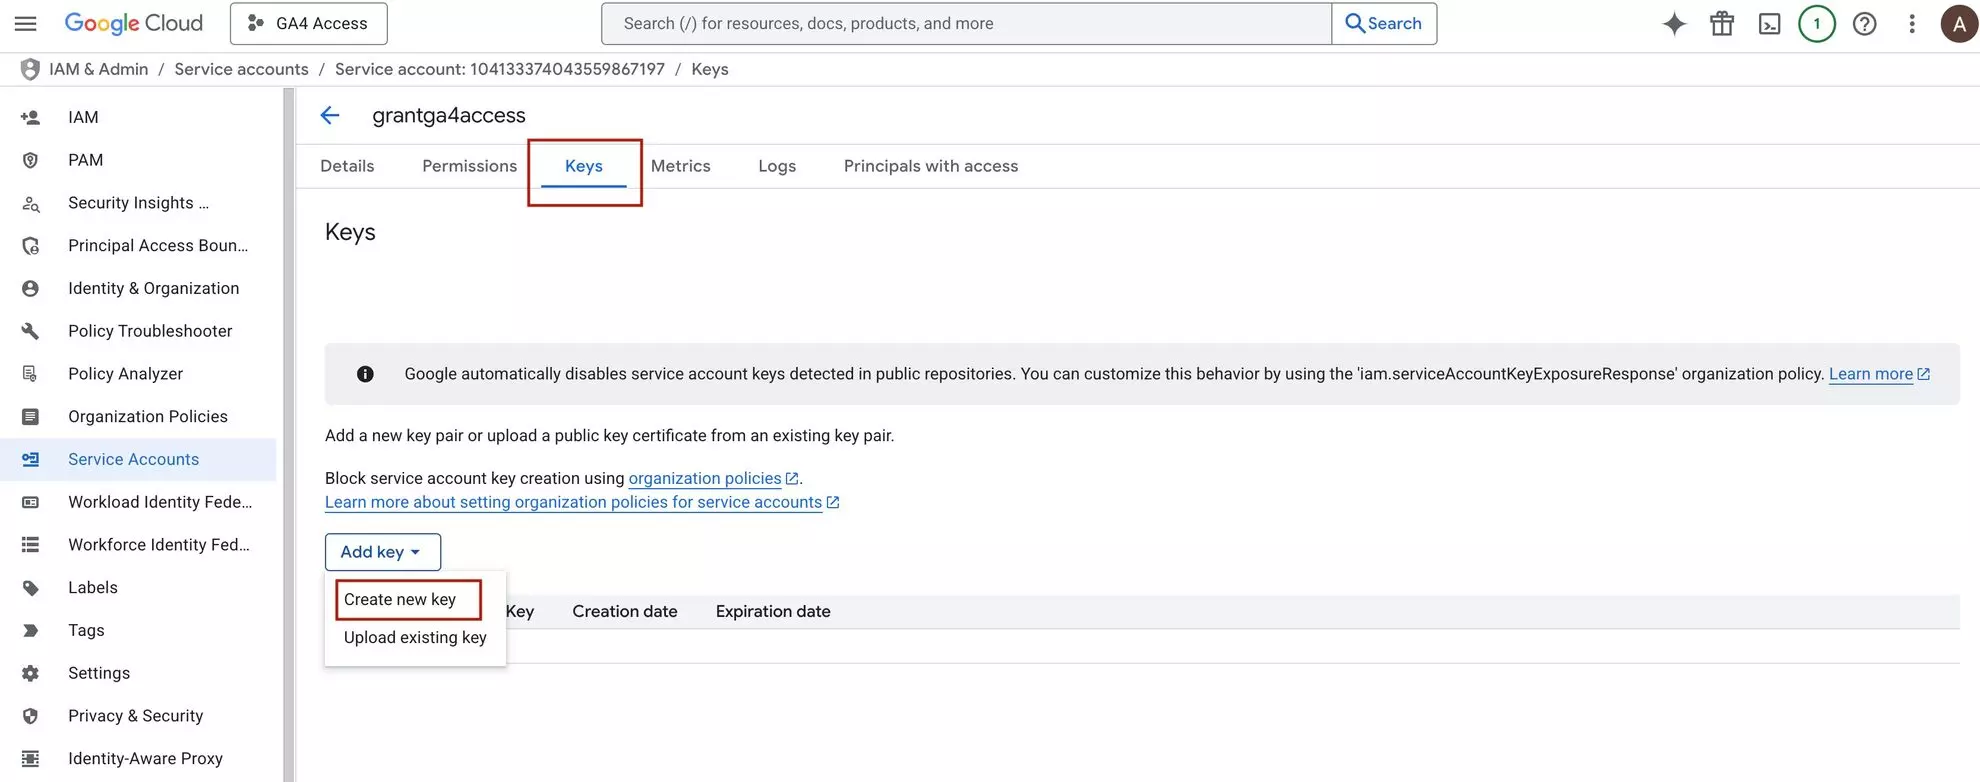The image size is (1980, 782).
Task: Click the Labels tag icon
Action: point(30,588)
